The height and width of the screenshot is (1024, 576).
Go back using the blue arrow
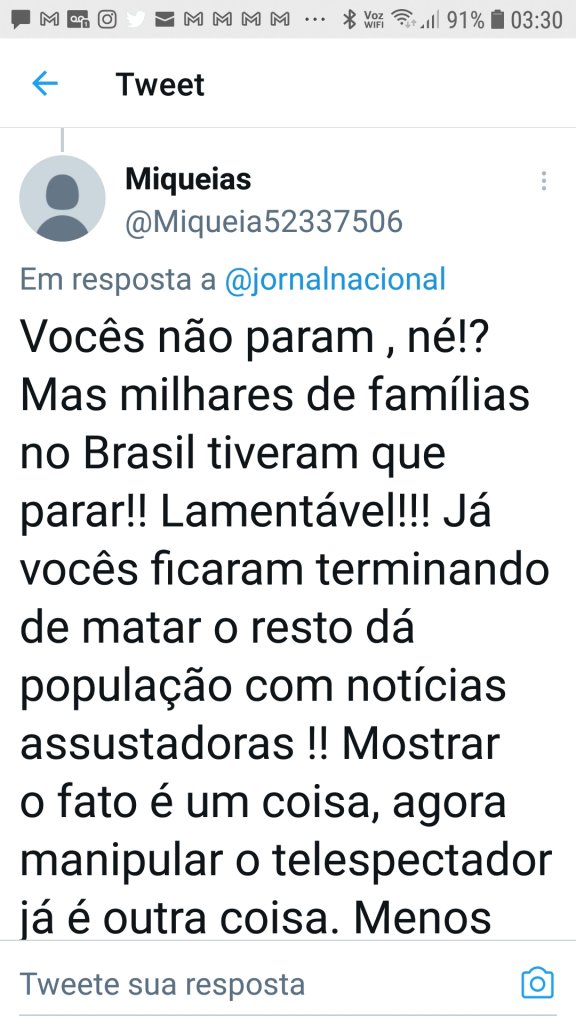pyautogui.click(x=44, y=84)
